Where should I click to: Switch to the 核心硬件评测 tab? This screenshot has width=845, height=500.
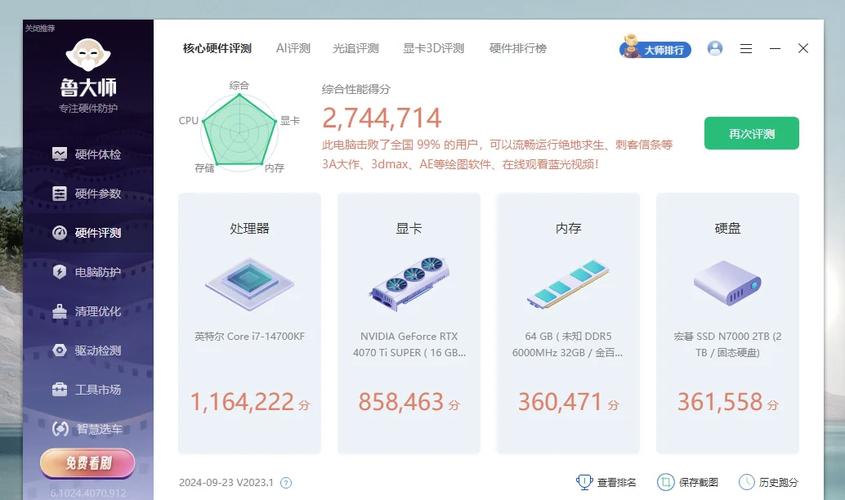(x=217, y=48)
